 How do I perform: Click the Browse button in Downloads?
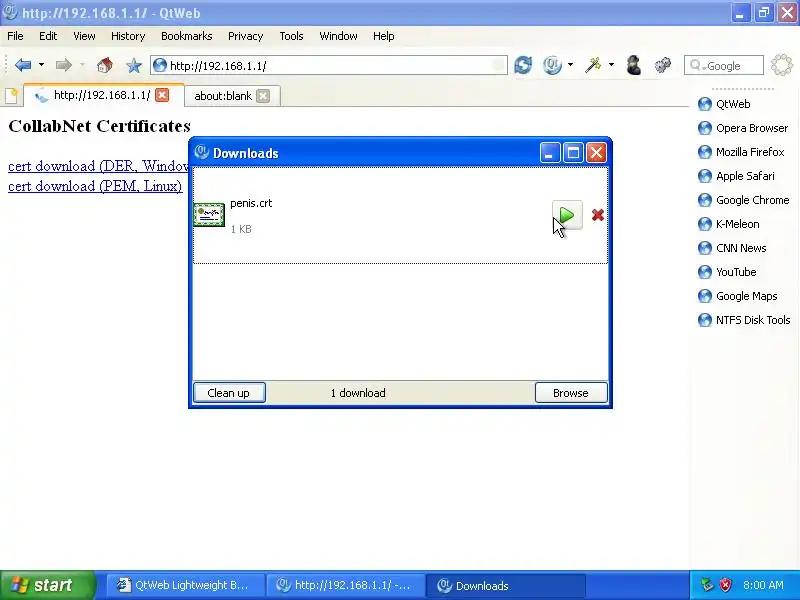pyautogui.click(x=571, y=393)
